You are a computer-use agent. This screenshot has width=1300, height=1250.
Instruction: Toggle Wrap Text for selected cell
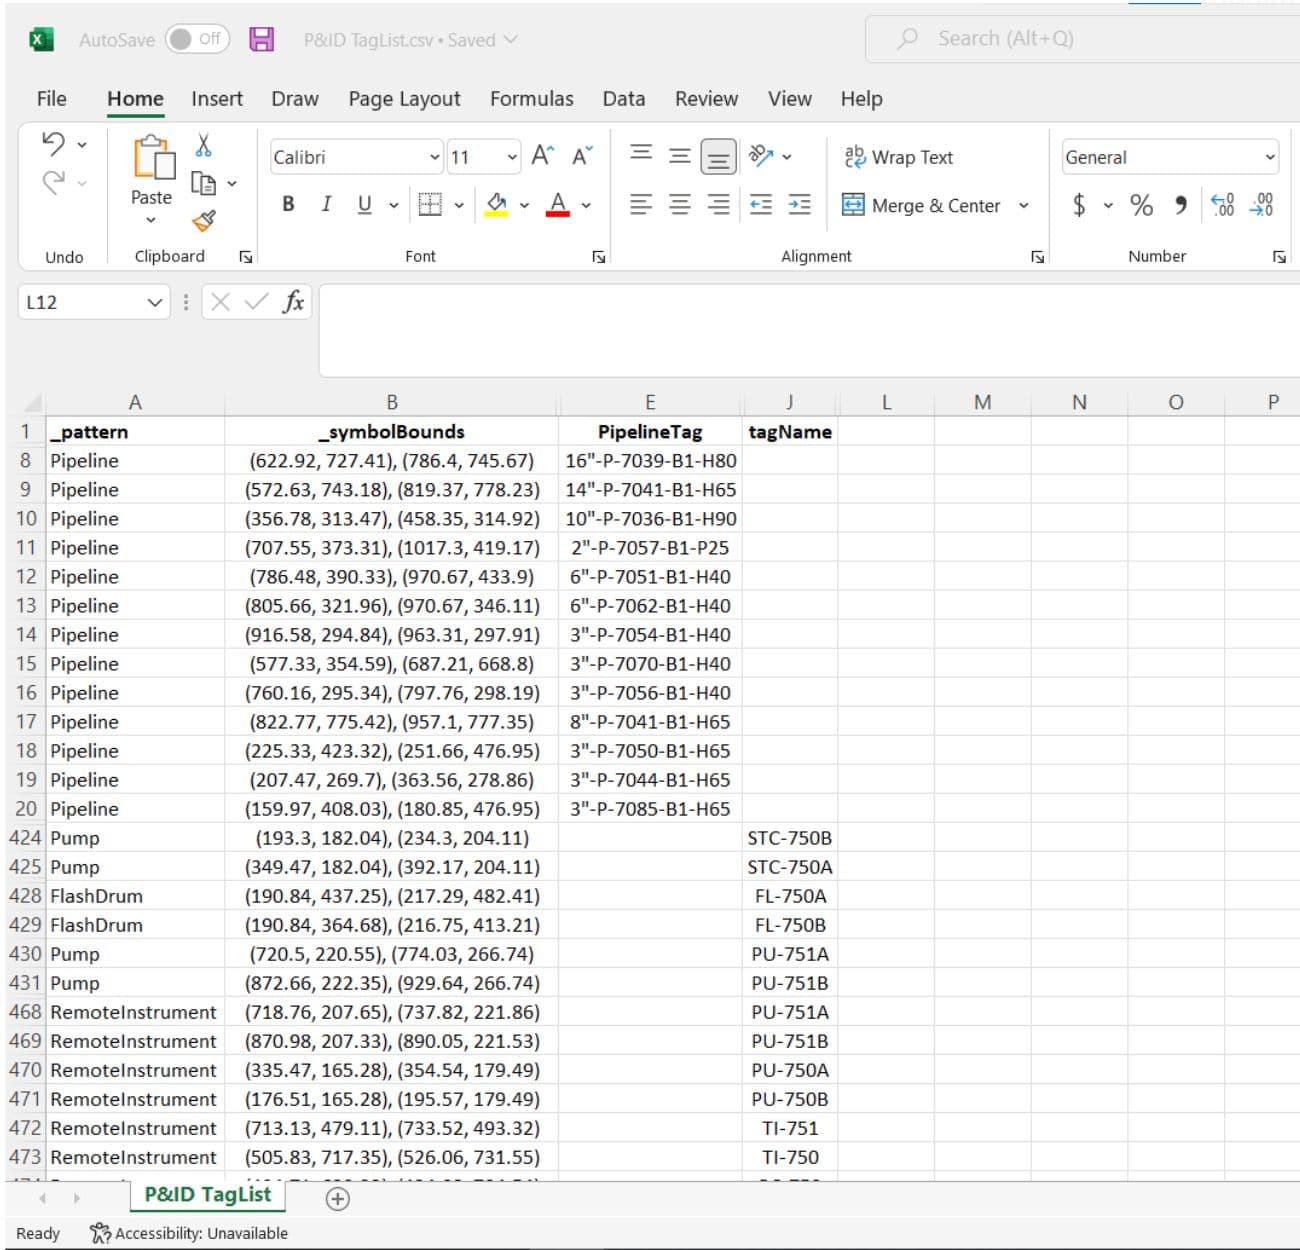click(x=898, y=157)
